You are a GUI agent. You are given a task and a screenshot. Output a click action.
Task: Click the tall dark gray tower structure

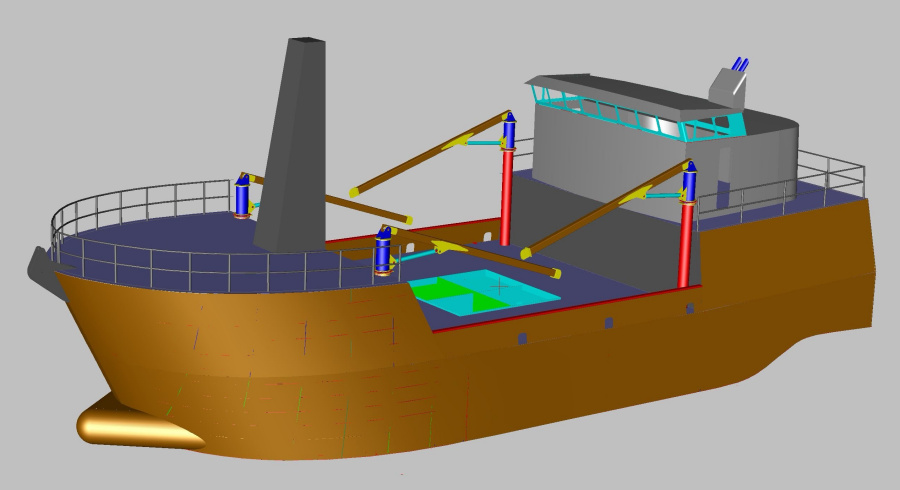pyautogui.click(x=295, y=150)
